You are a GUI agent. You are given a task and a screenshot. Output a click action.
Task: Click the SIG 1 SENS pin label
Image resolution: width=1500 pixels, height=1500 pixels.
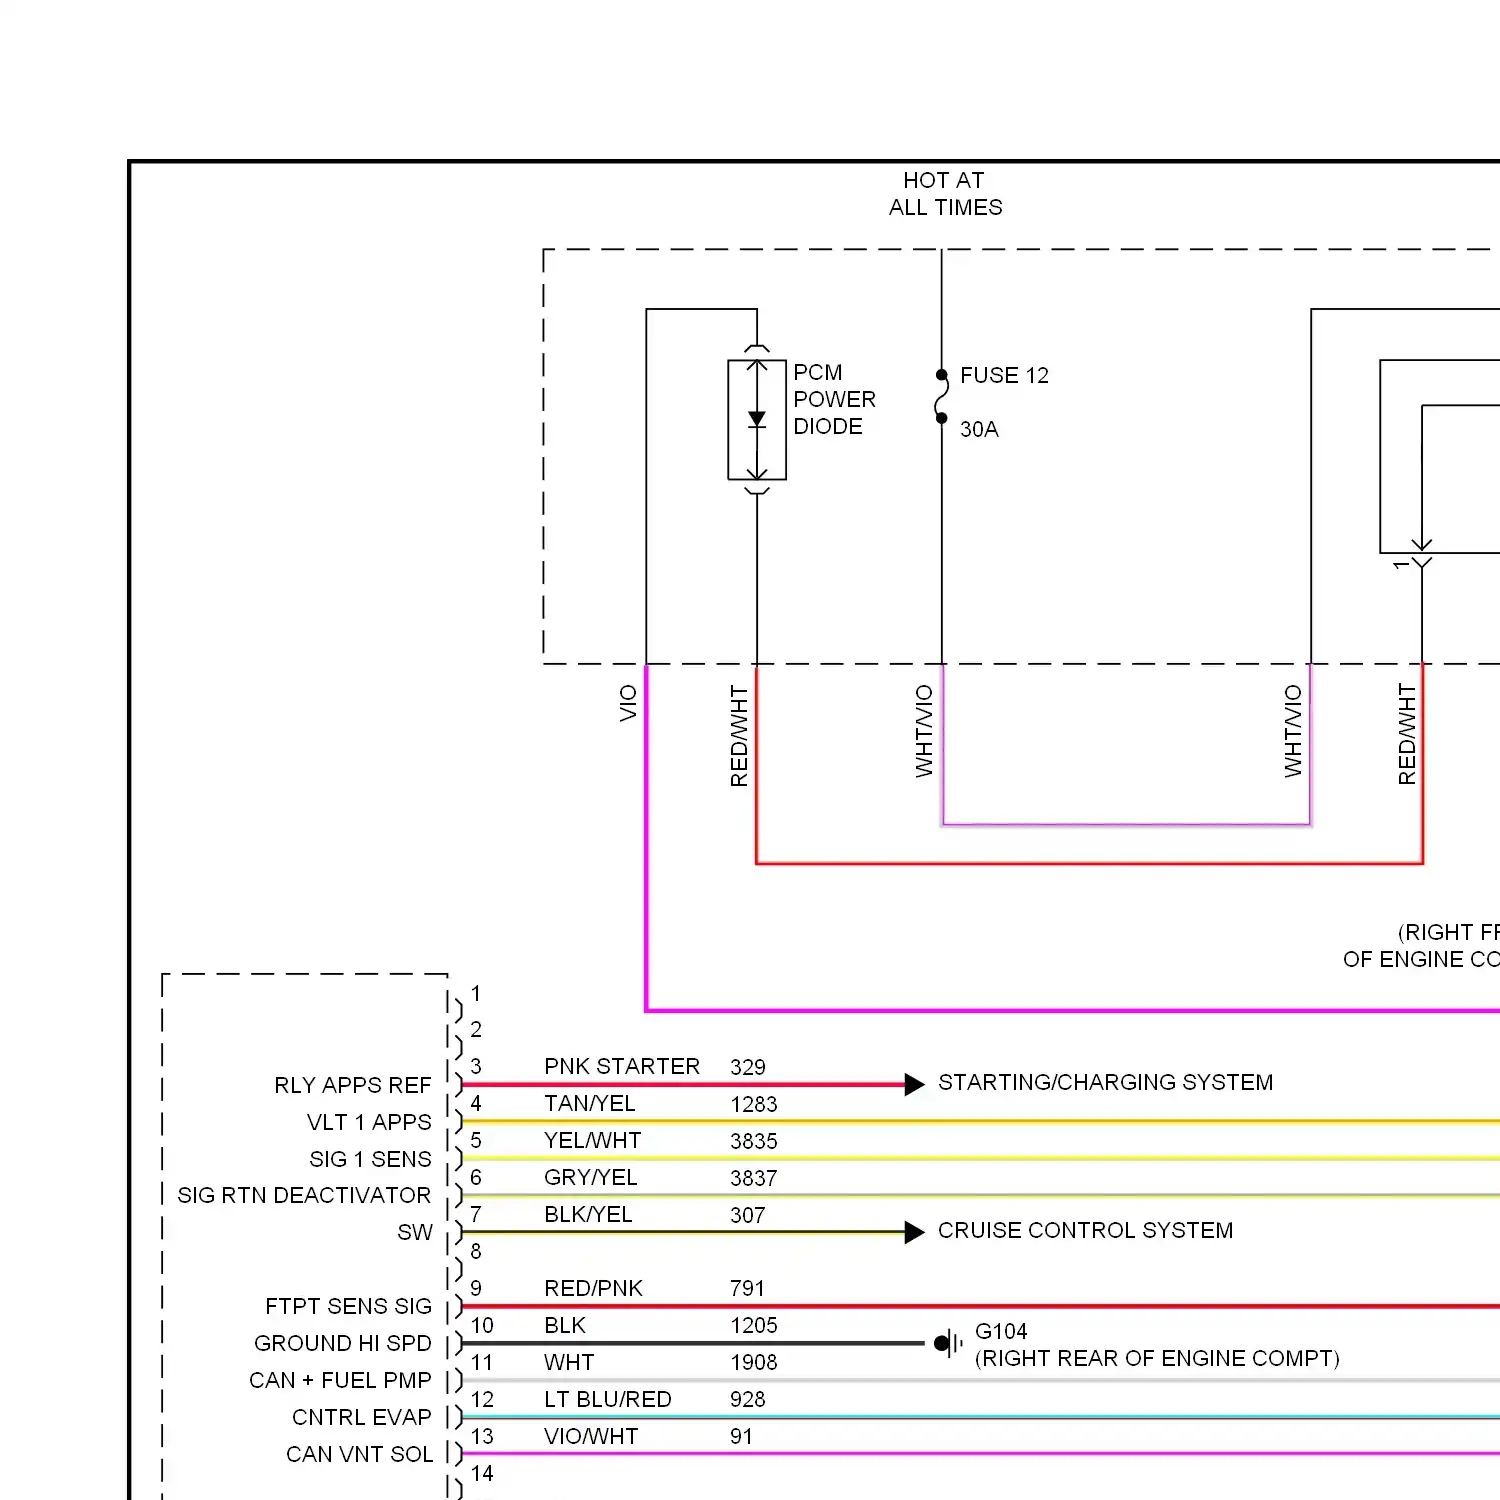click(x=370, y=1159)
